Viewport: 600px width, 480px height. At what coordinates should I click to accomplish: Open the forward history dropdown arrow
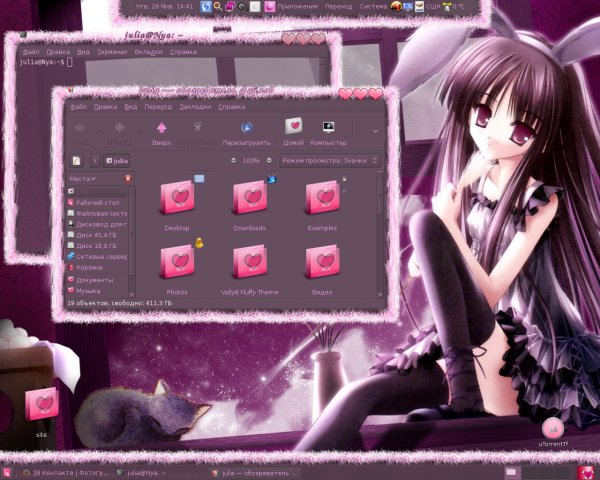click(x=140, y=131)
